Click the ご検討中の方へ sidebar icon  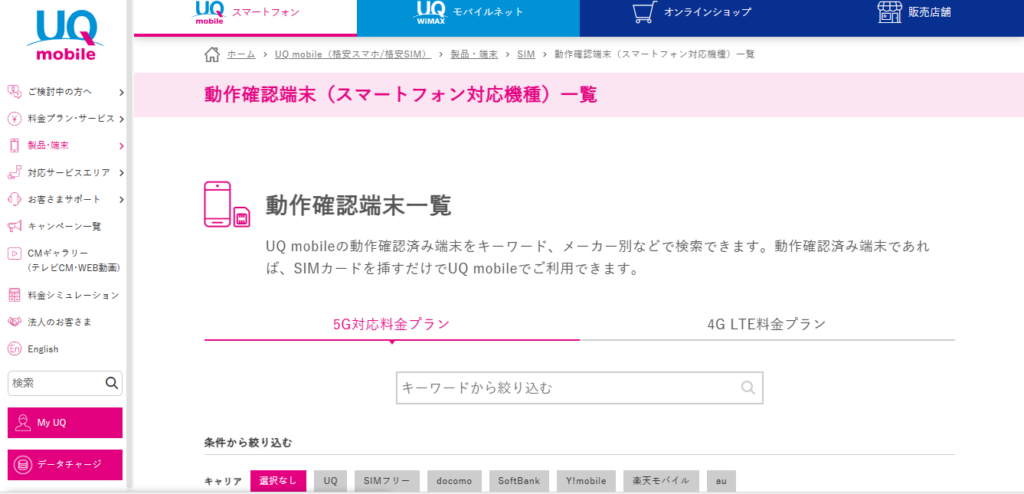(14, 92)
